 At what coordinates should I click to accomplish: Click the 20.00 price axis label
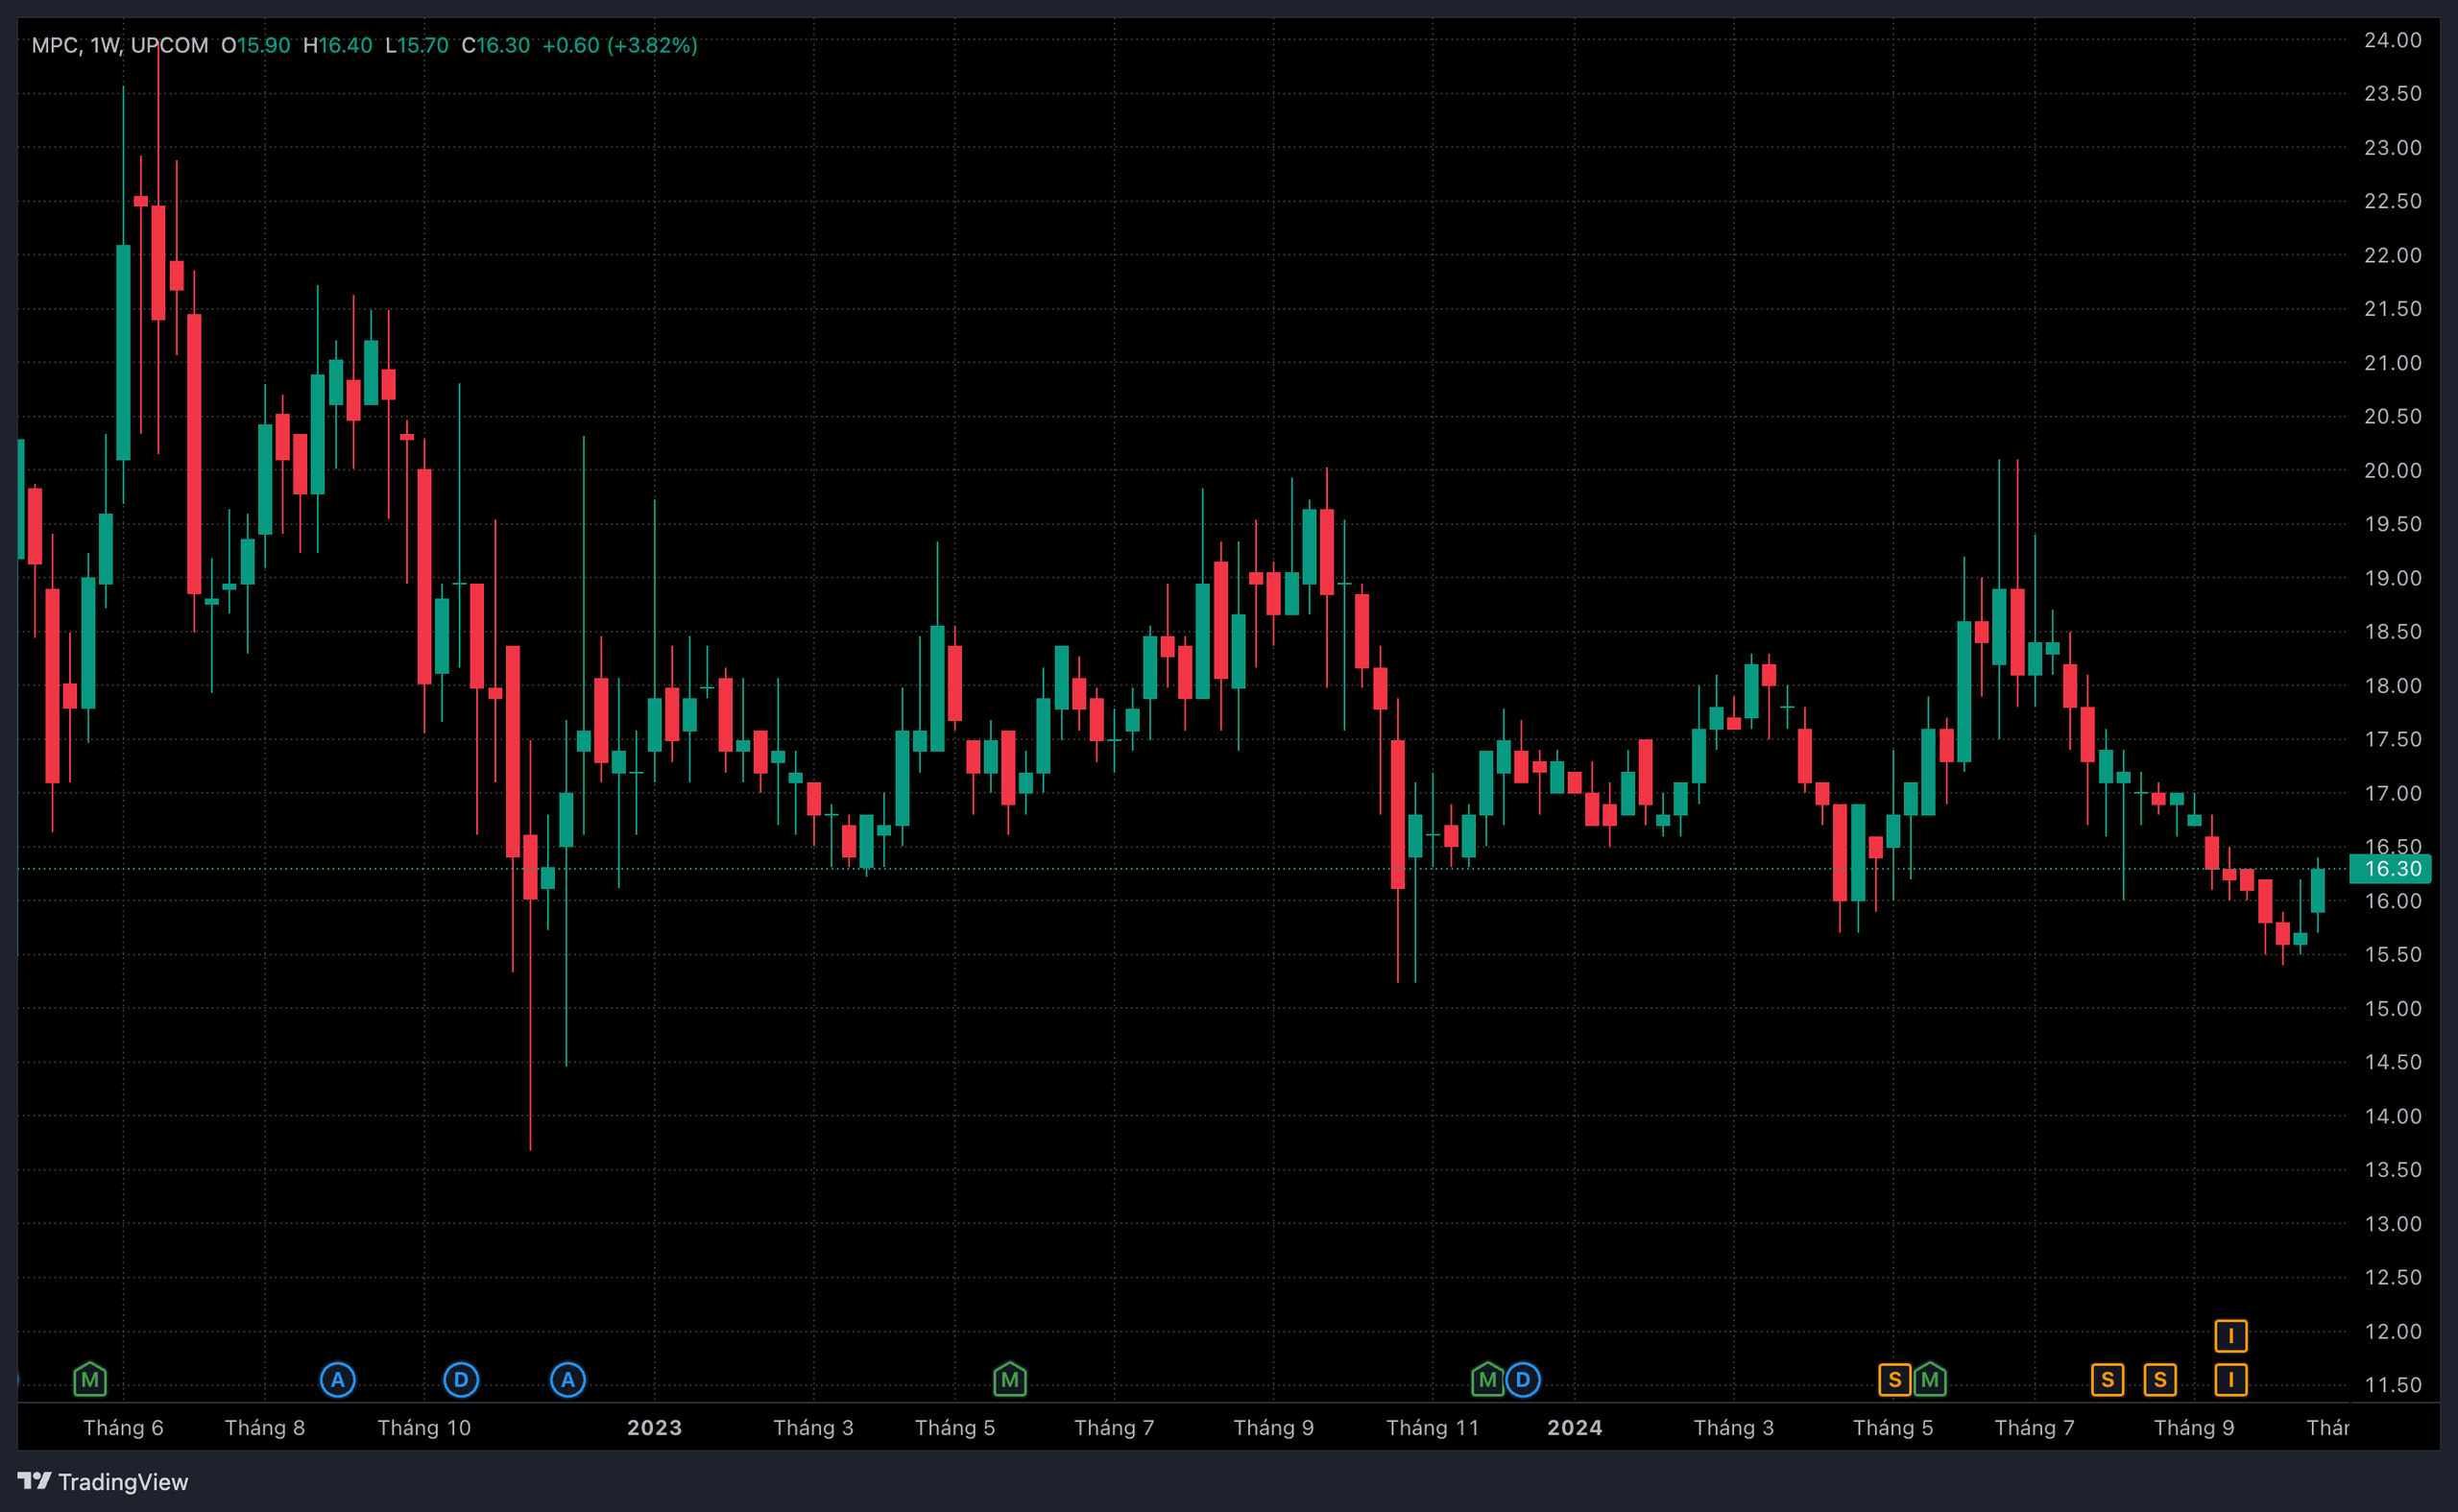(2393, 470)
